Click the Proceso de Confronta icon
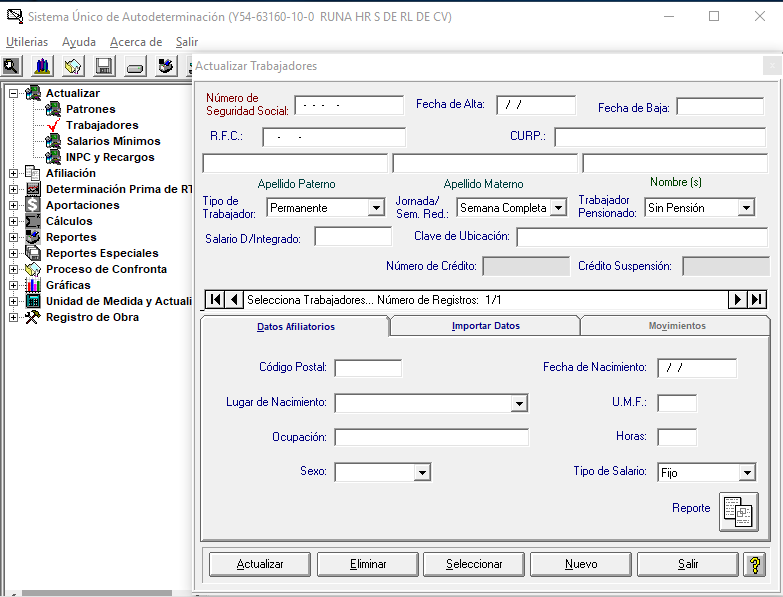This screenshot has height=597, width=783. 32,269
